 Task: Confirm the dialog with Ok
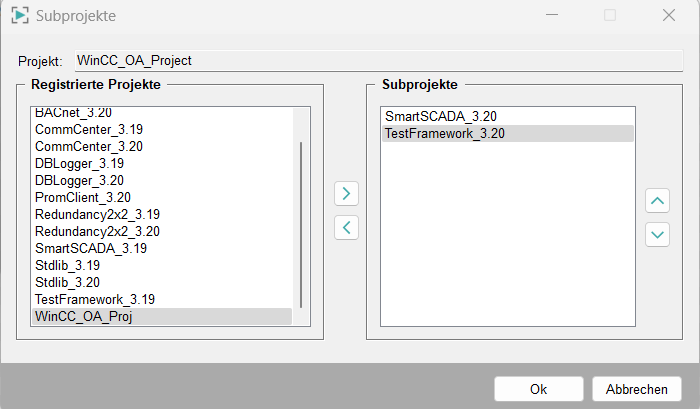coord(539,389)
